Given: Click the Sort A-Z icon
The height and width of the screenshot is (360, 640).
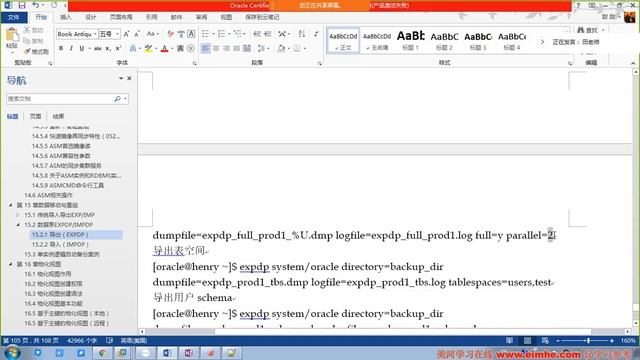Looking at the screenshot, I should click(302, 34).
